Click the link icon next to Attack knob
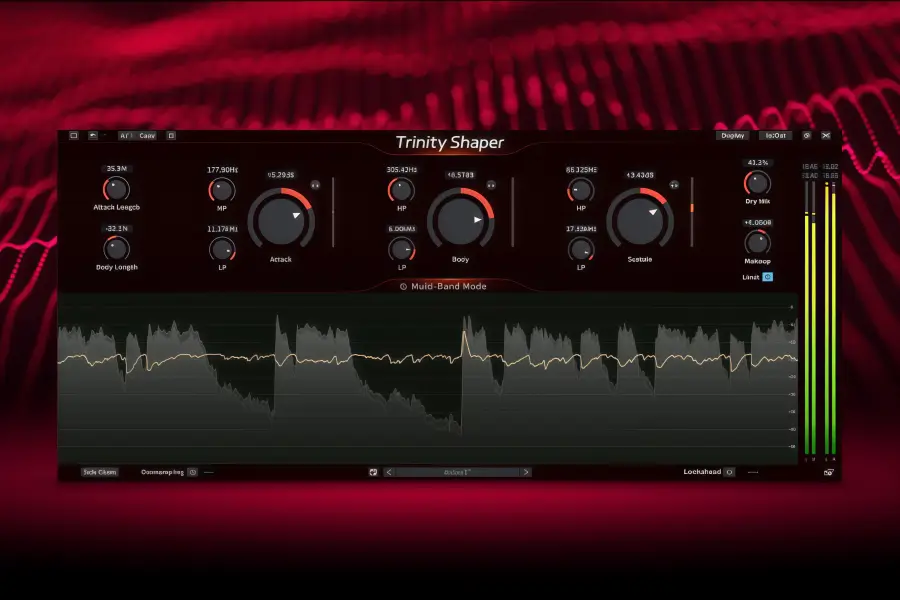900x600 pixels. click(x=316, y=184)
